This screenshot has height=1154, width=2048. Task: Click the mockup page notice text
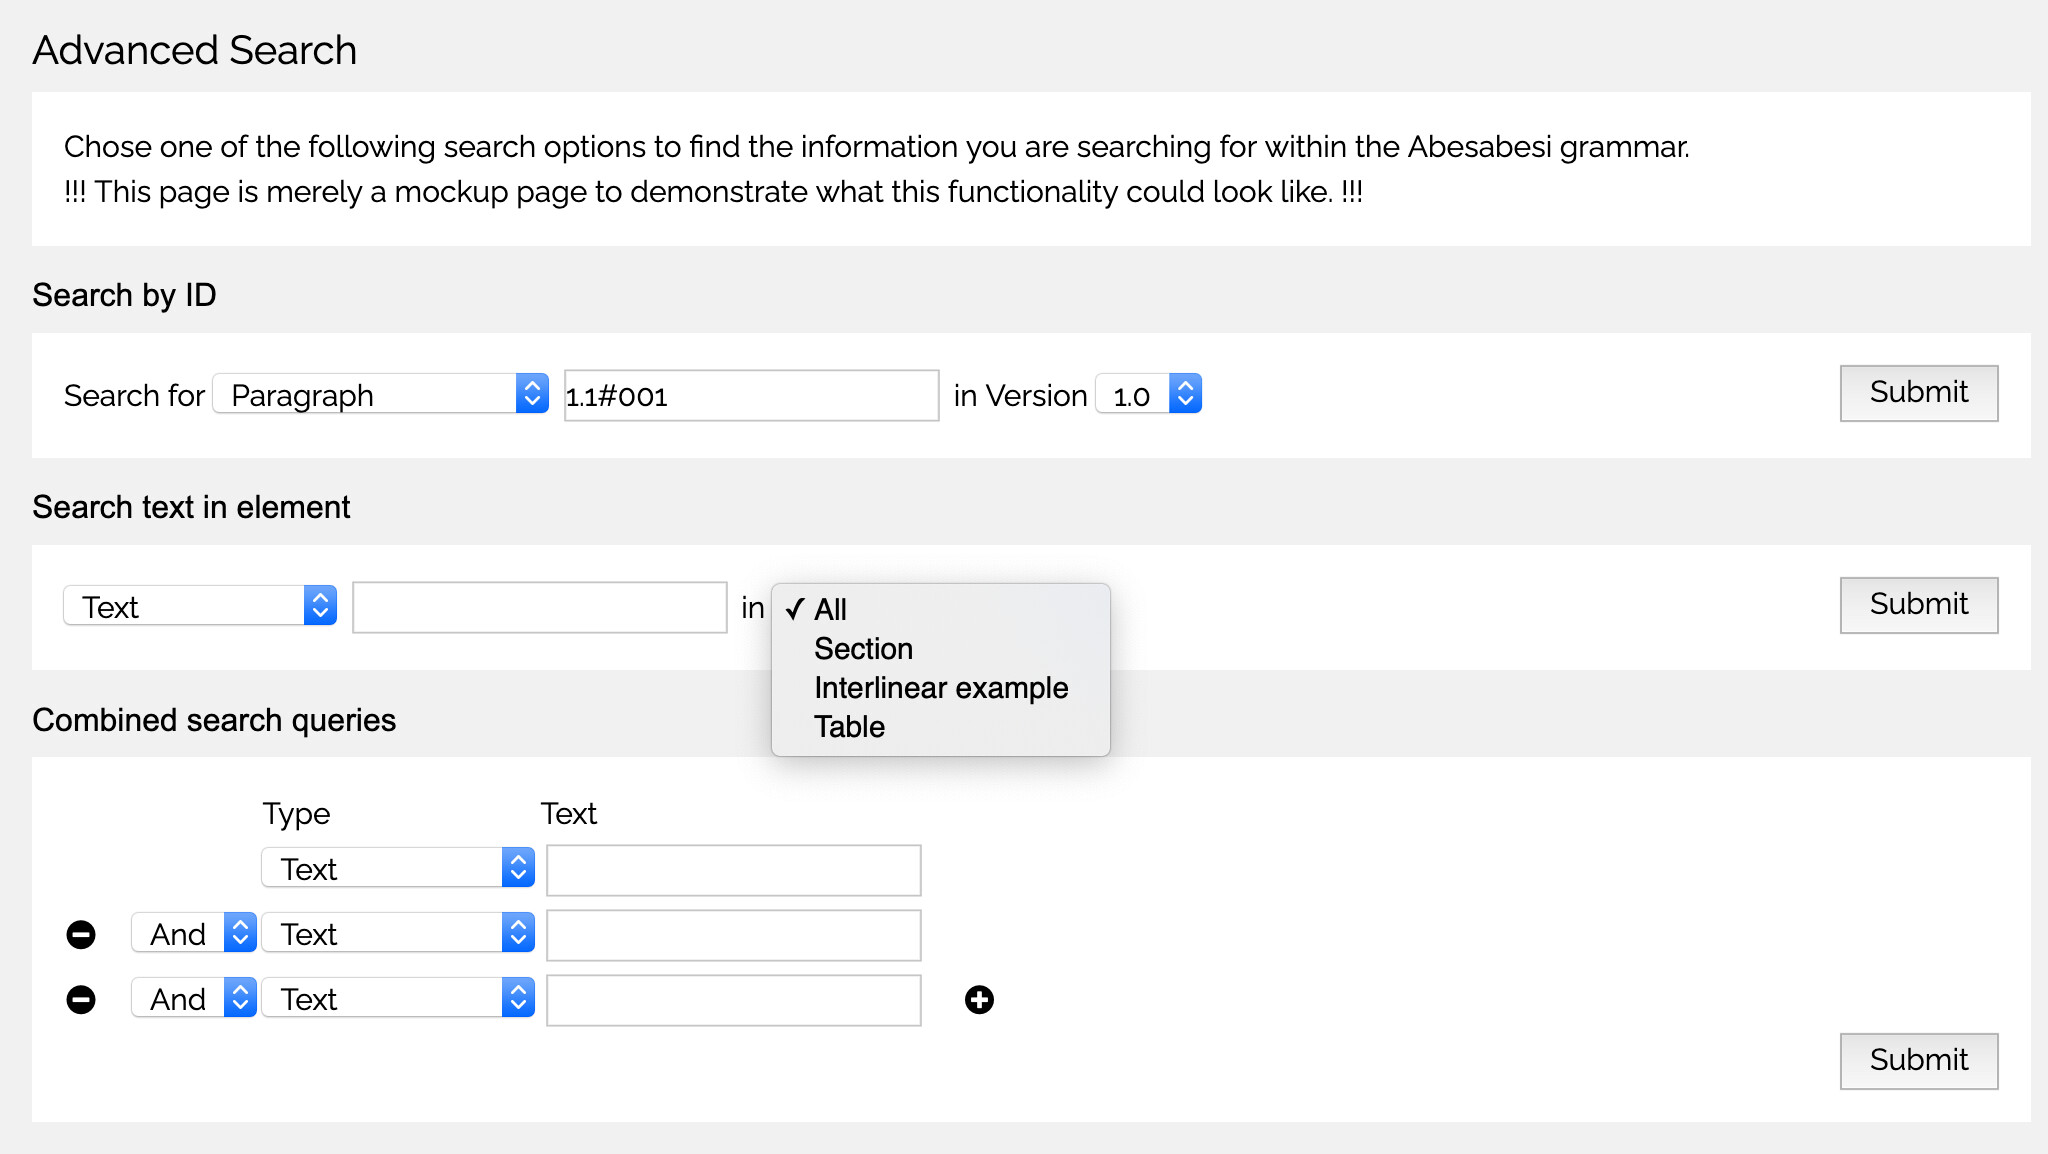[x=713, y=191]
